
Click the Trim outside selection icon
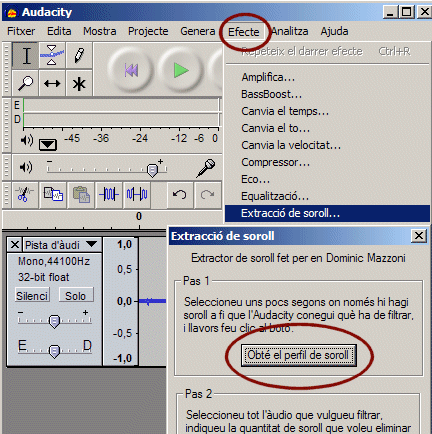pyautogui.click(x=109, y=195)
